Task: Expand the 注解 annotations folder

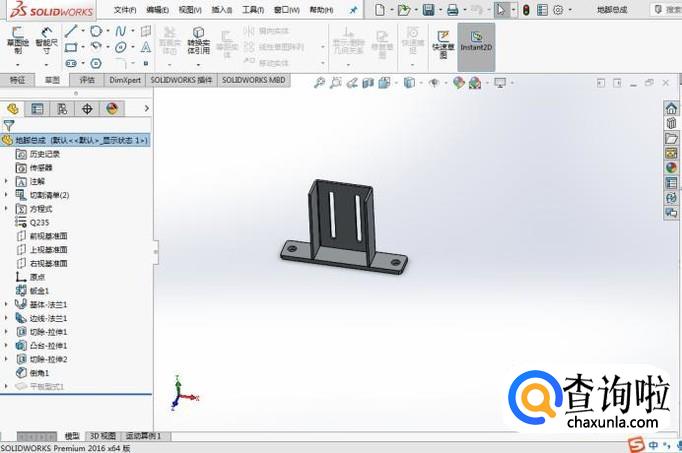Action: 7,181
